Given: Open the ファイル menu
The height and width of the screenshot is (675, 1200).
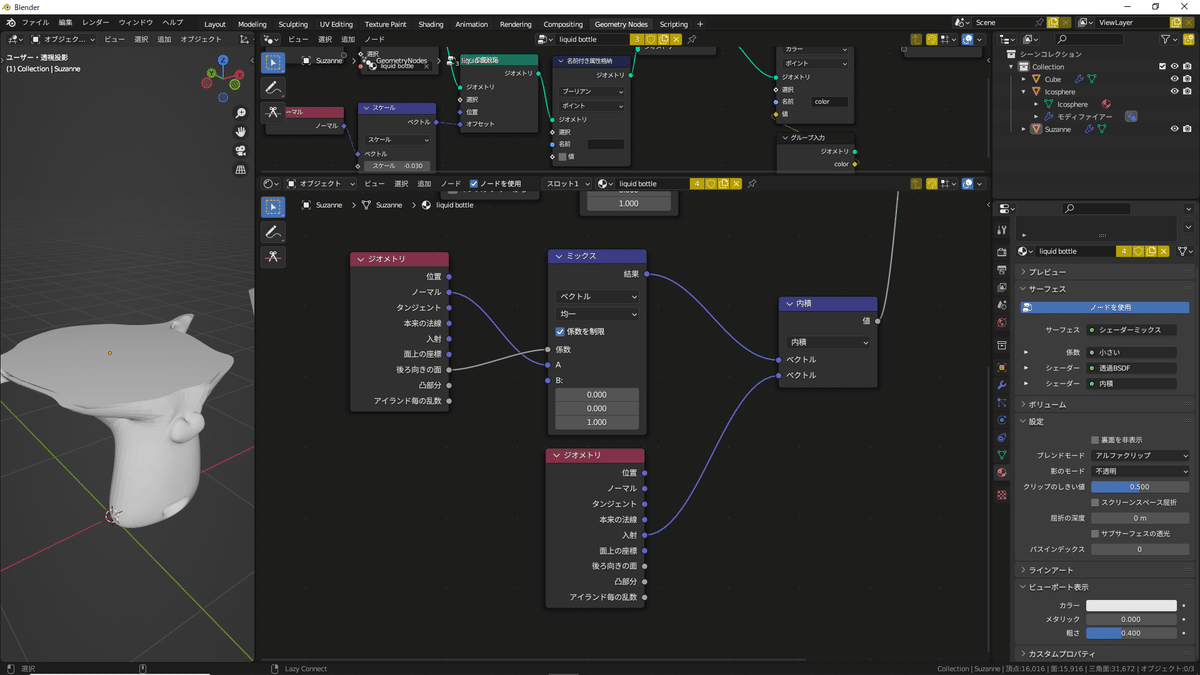Looking at the screenshot, I should [x=35, y=22].
